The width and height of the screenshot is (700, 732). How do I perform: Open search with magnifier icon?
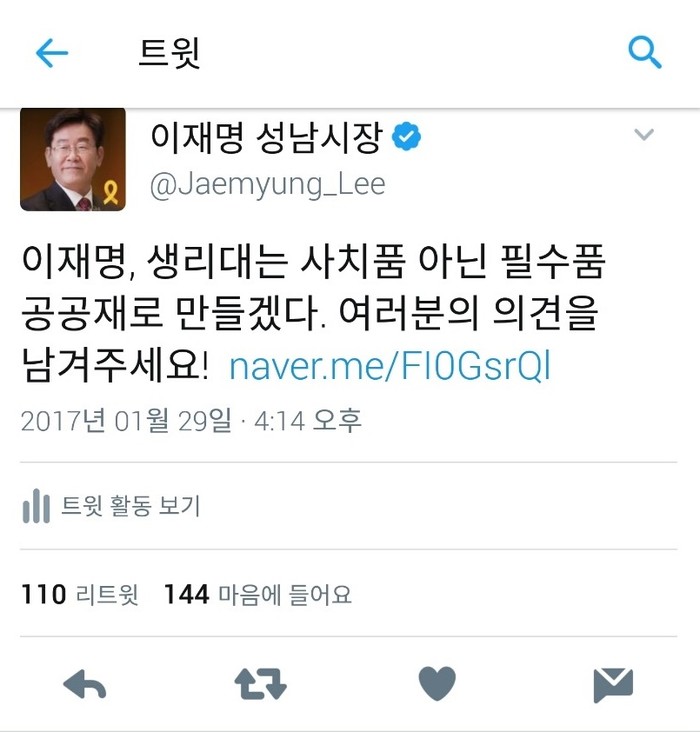[x=644, y=52]
